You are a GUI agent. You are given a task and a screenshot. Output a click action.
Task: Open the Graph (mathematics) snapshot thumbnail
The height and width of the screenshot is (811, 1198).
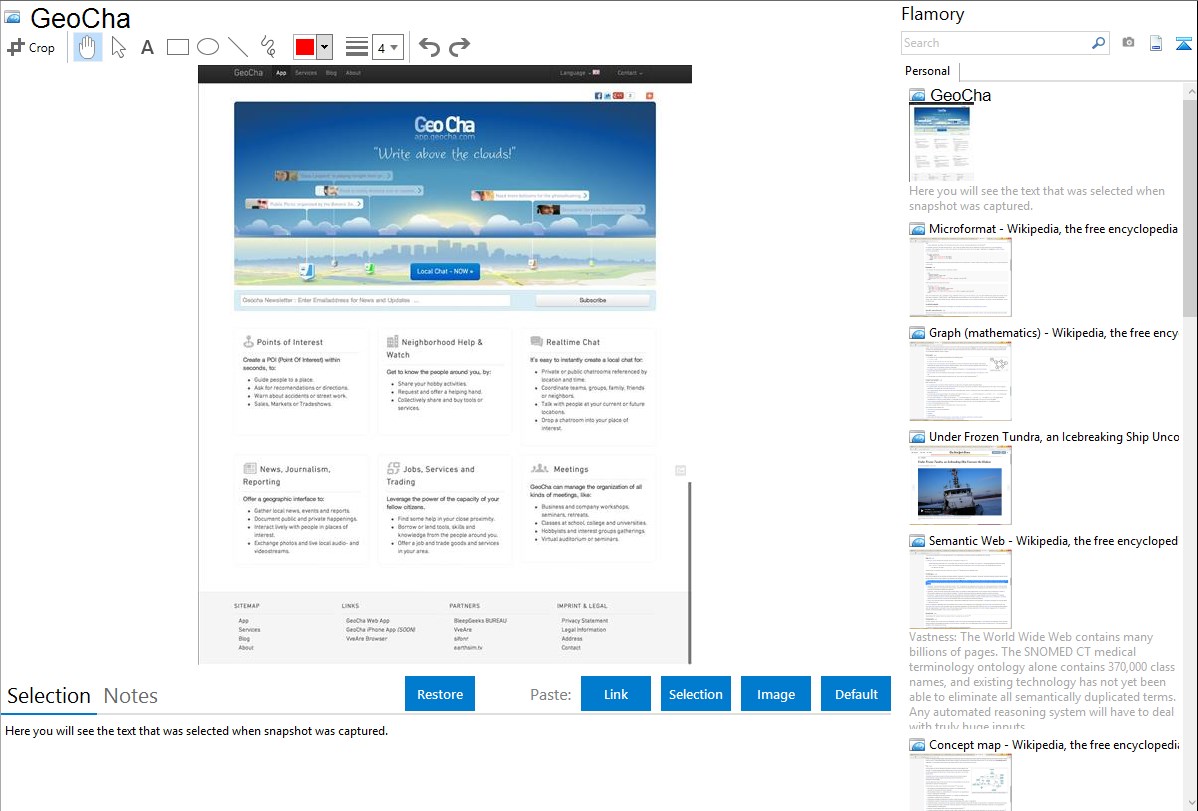(x=960, y=381)
